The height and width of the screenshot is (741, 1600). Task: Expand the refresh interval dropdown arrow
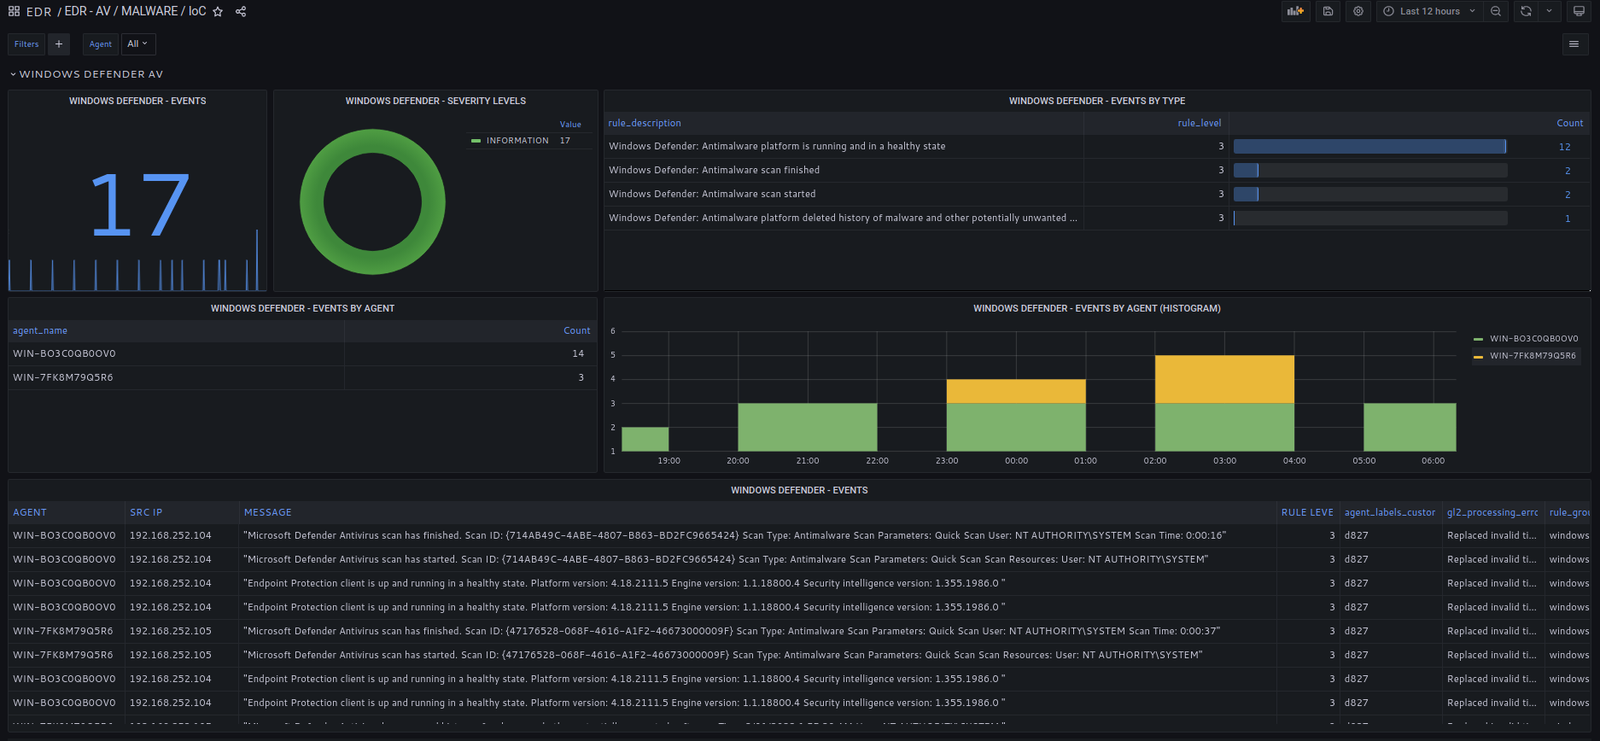pos(1549,11)
